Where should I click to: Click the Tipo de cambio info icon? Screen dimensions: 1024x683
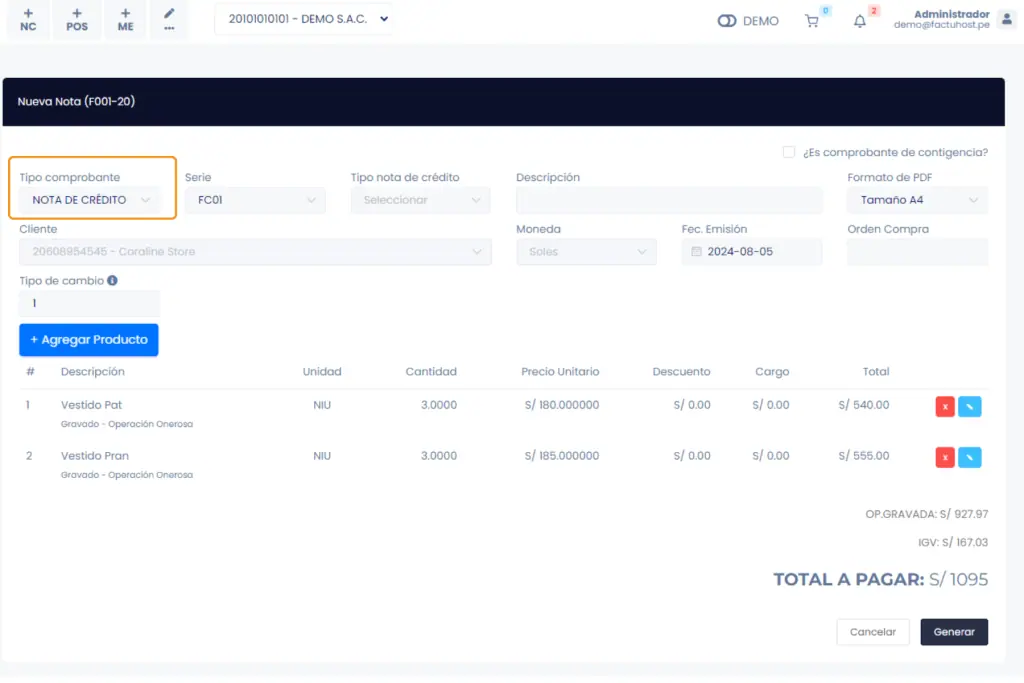coord(112,280)
